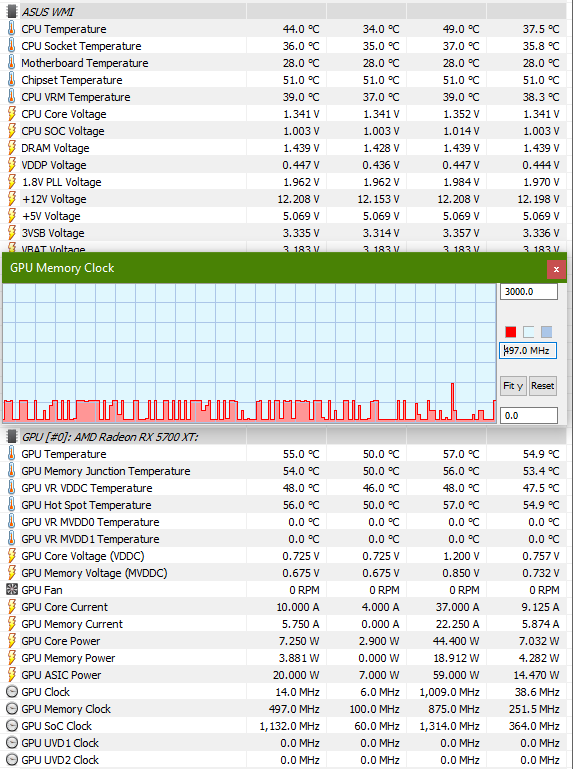Select the GPU Memory Voltage (MVDDC) label
This screenshot has height=769, width=573.
pos(94,573)
